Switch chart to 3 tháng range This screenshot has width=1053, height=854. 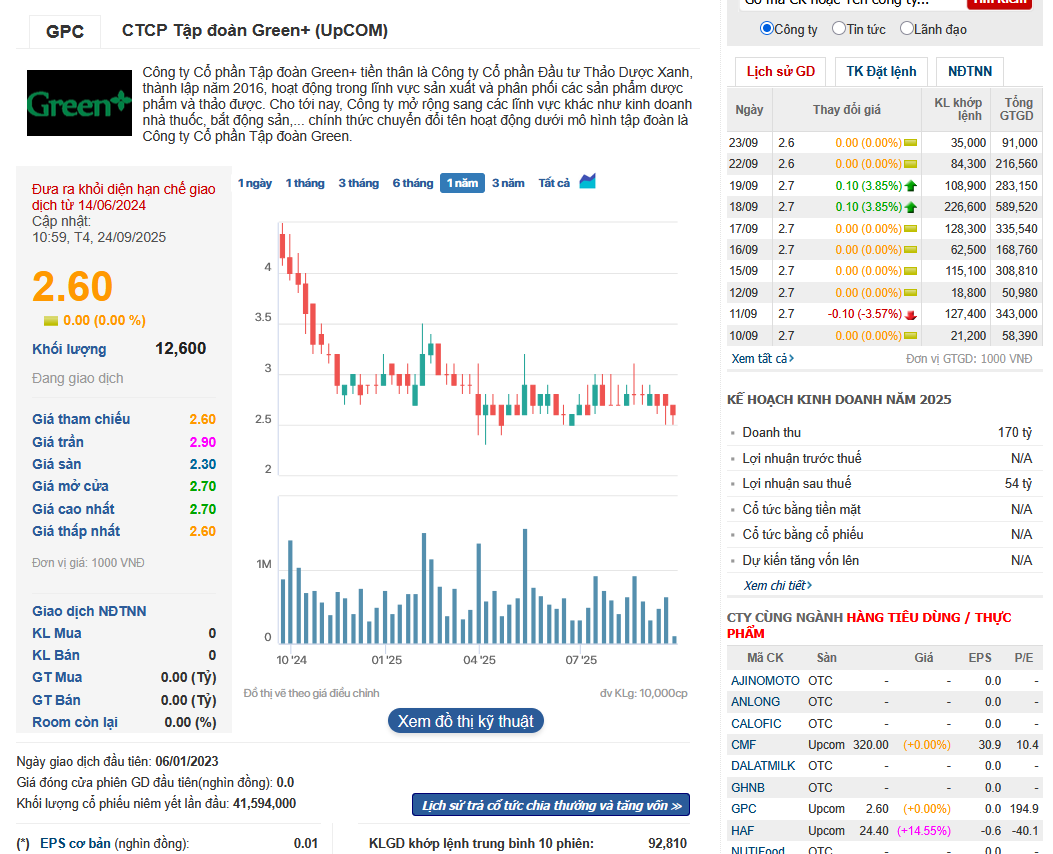pos(359,183)
